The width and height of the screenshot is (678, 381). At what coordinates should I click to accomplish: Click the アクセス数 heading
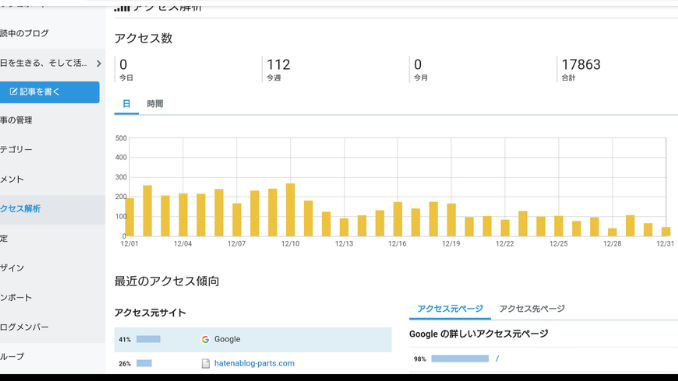[143, 38]
